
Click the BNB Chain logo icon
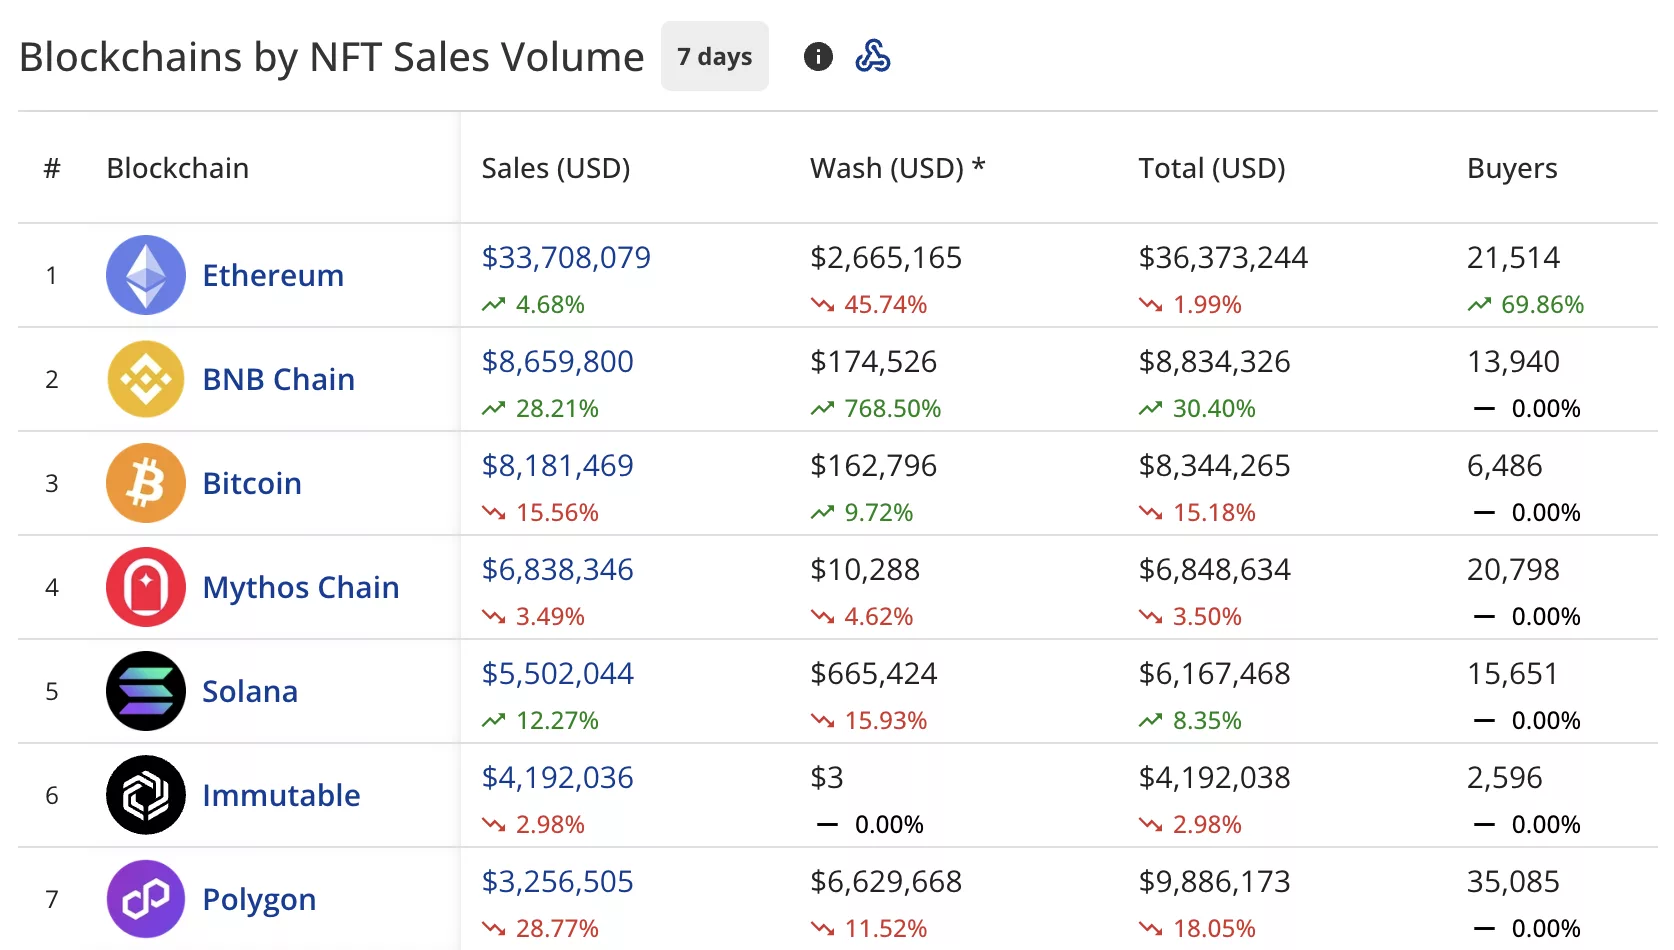(145, 380)
